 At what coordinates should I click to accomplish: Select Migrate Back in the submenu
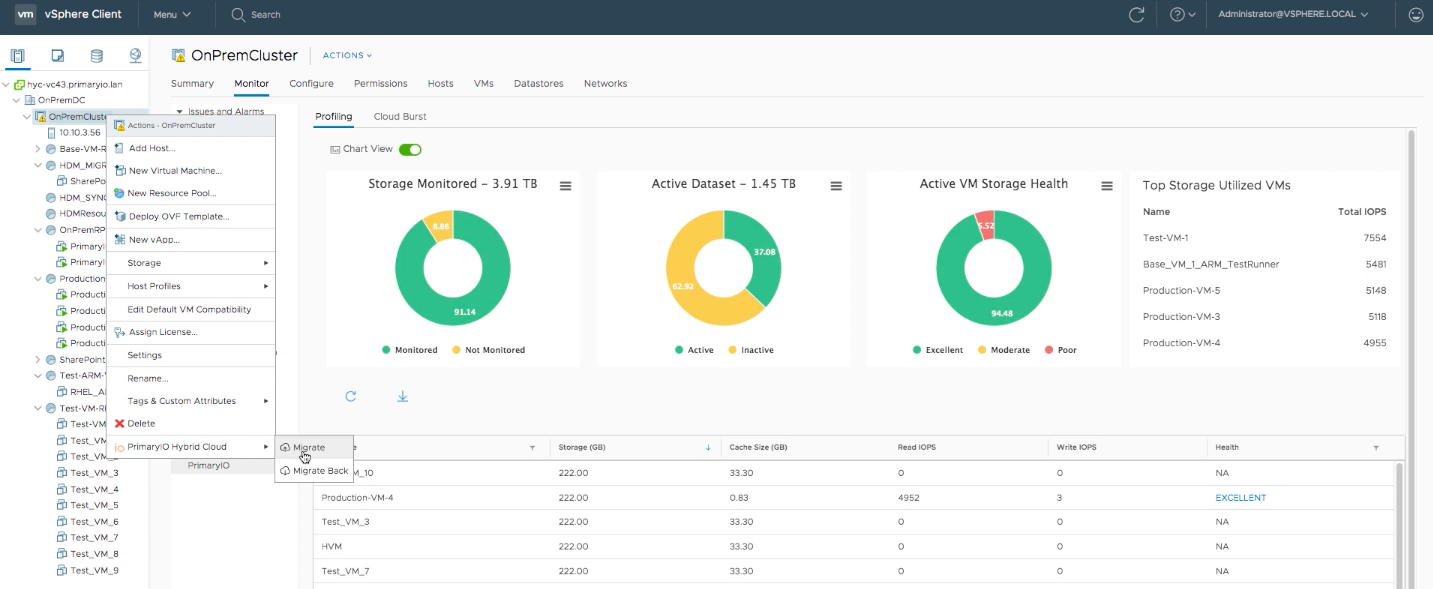click(x=314, y=471)
